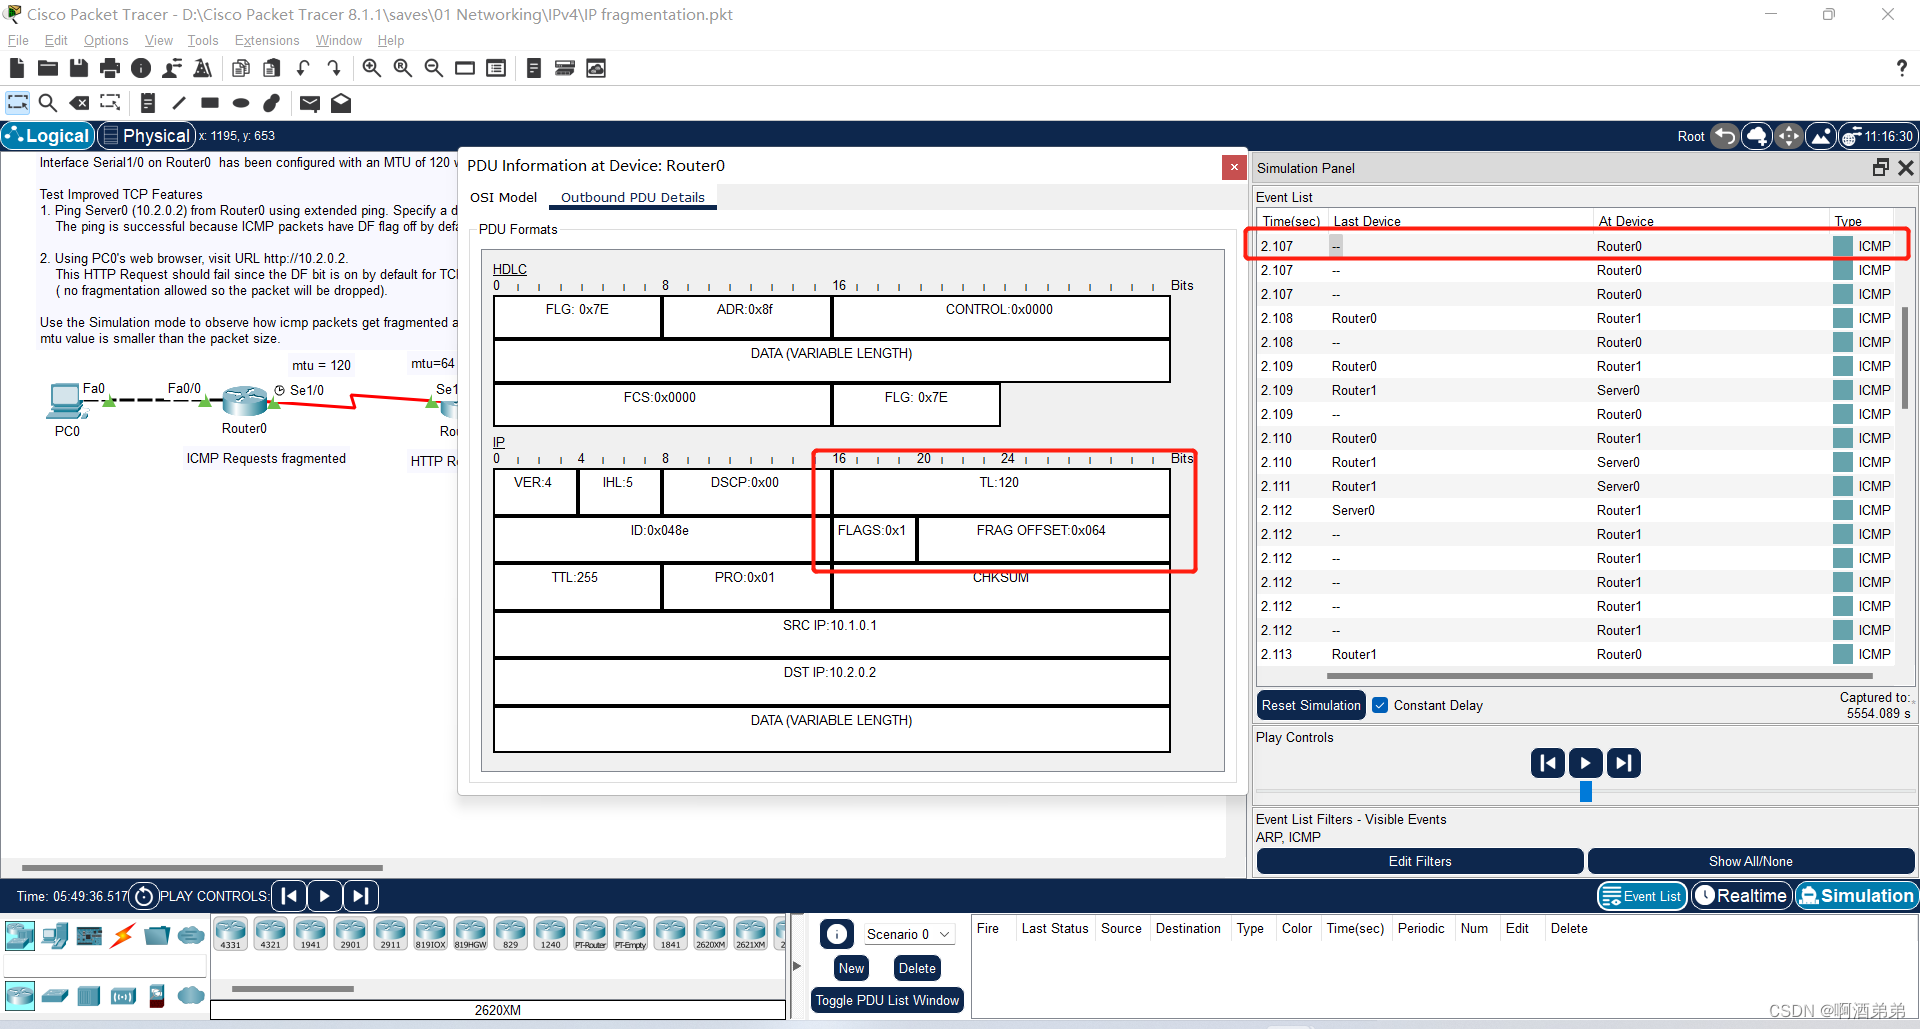Click the Undo arrow icon
1920x1029 pixels.
pos(303,68)
